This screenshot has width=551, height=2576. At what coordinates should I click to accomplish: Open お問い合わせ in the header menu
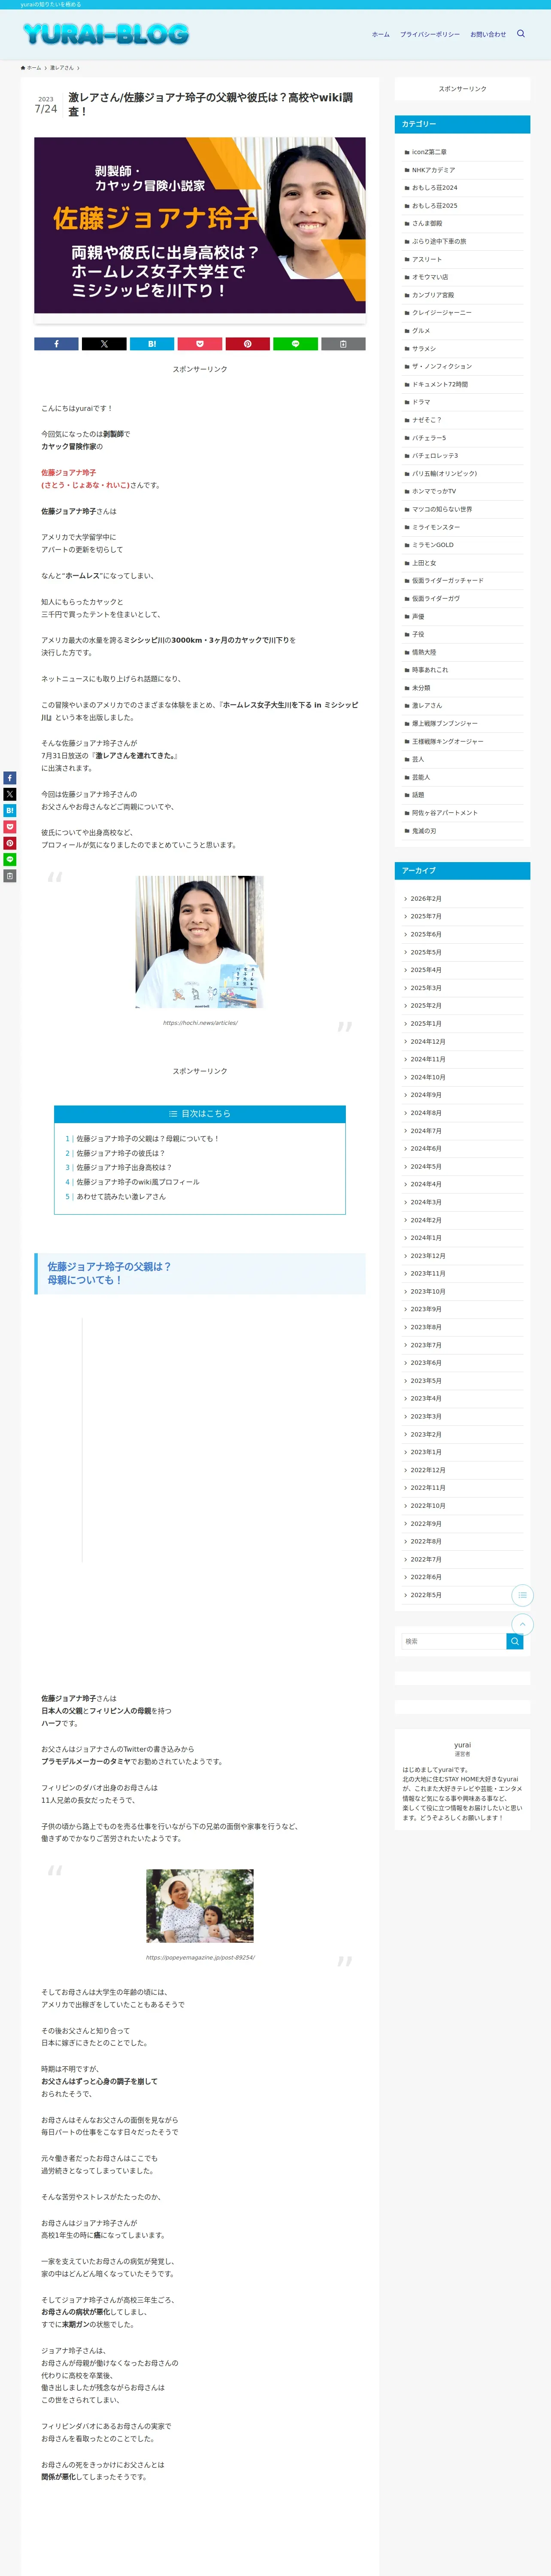488,34
